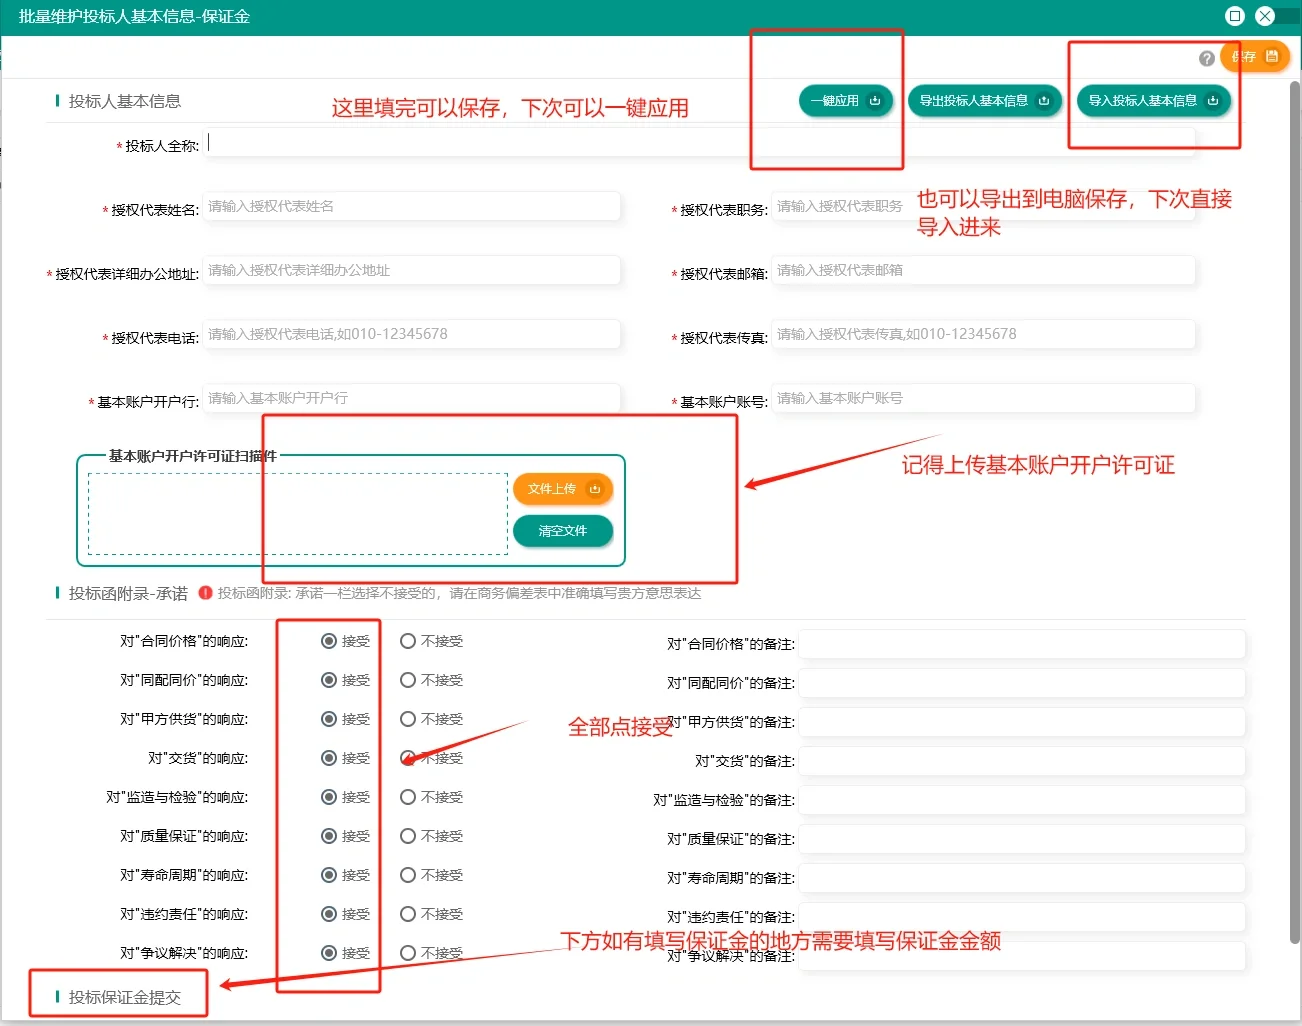
Task: Open help via the question mark icon
Action: pos(1207,58)
